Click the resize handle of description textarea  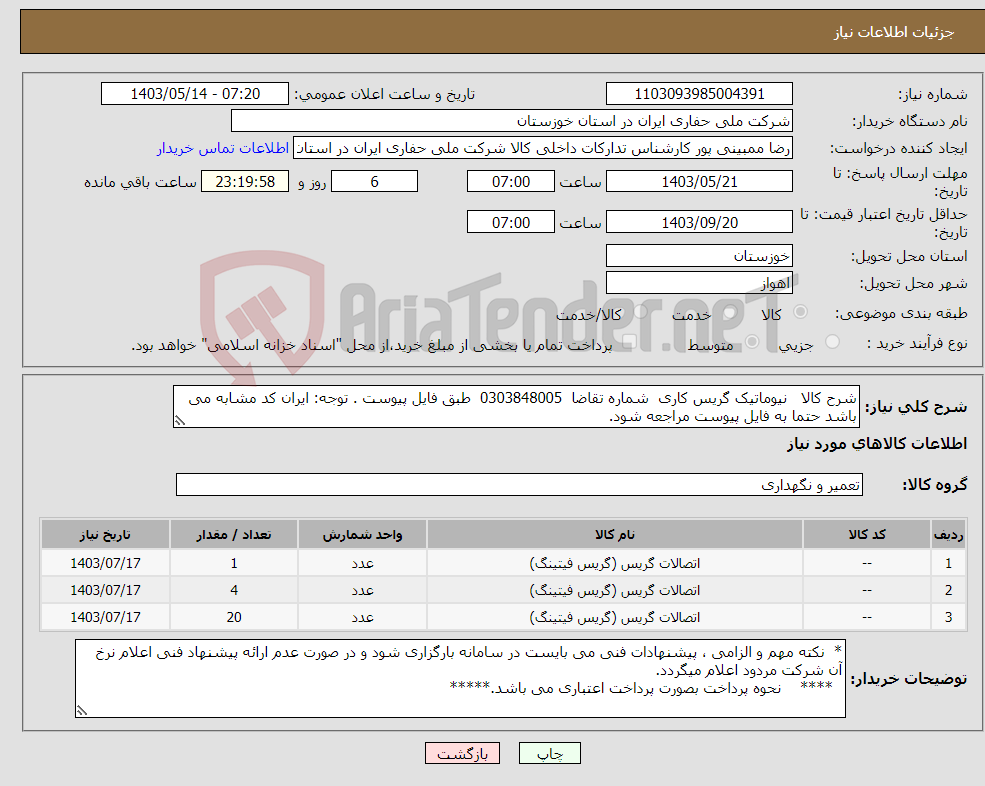tap(180, 421)
